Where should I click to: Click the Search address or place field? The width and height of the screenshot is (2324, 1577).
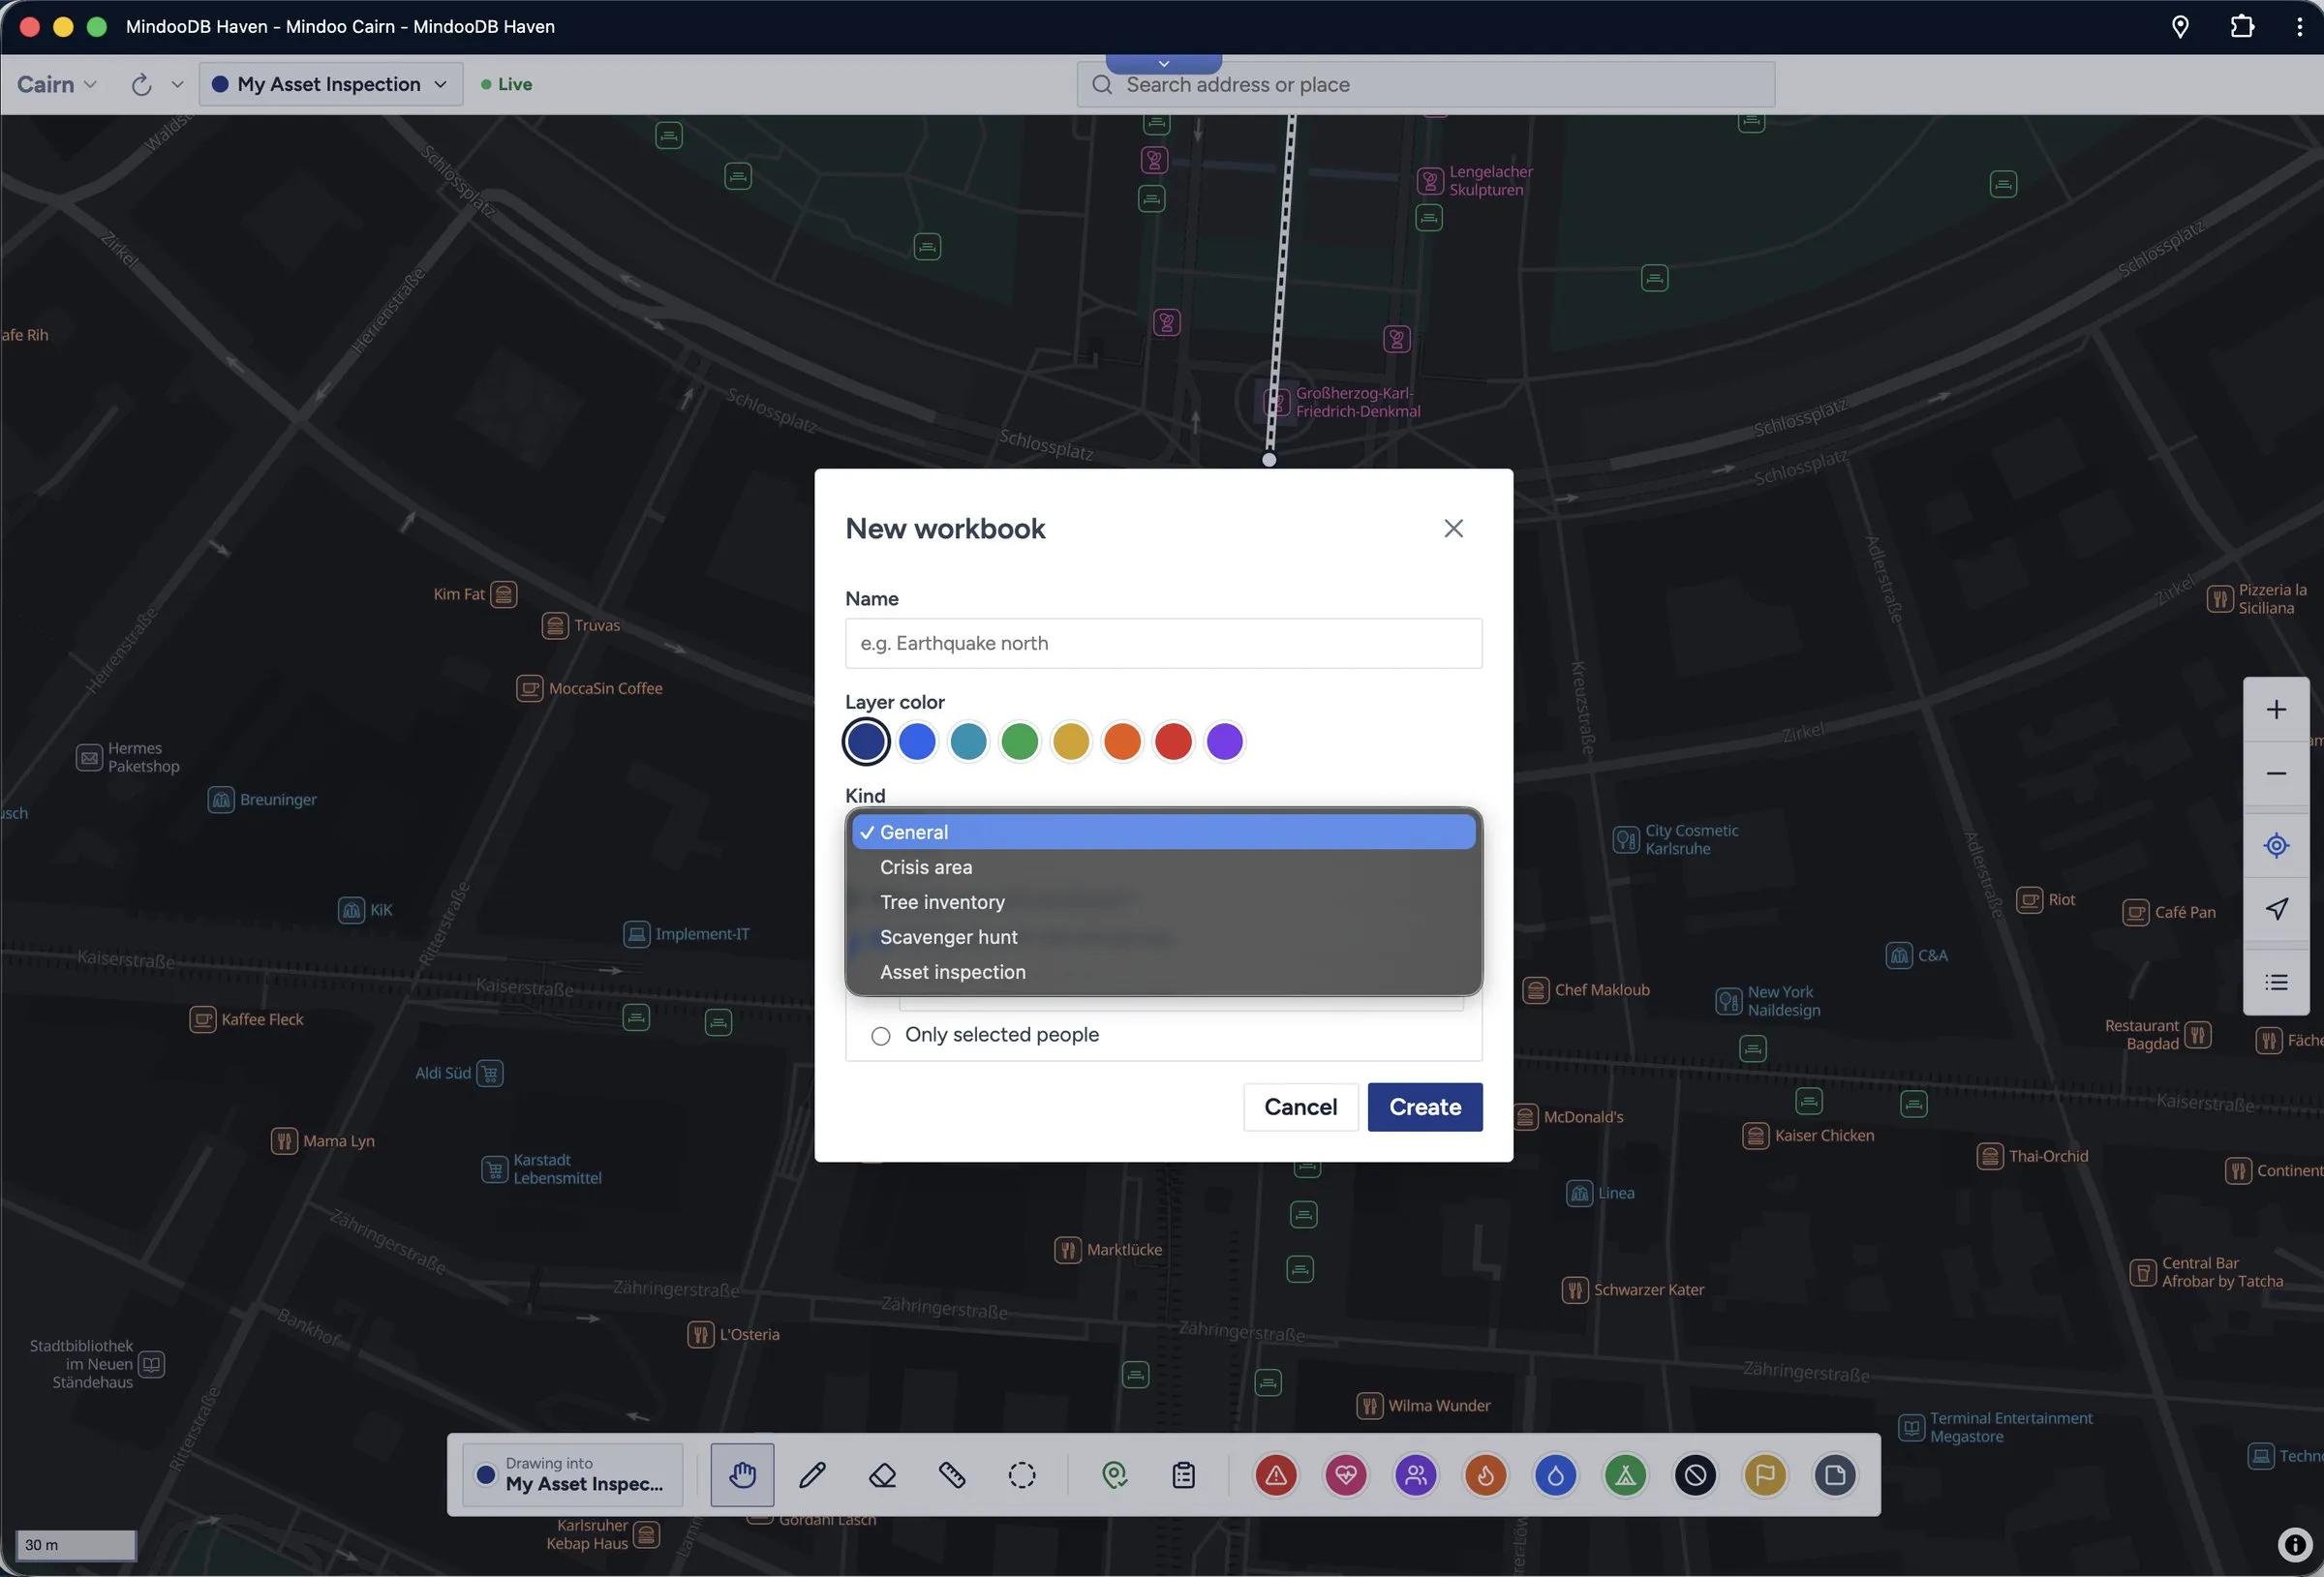pyautogui.click(x=1425, y=84)
